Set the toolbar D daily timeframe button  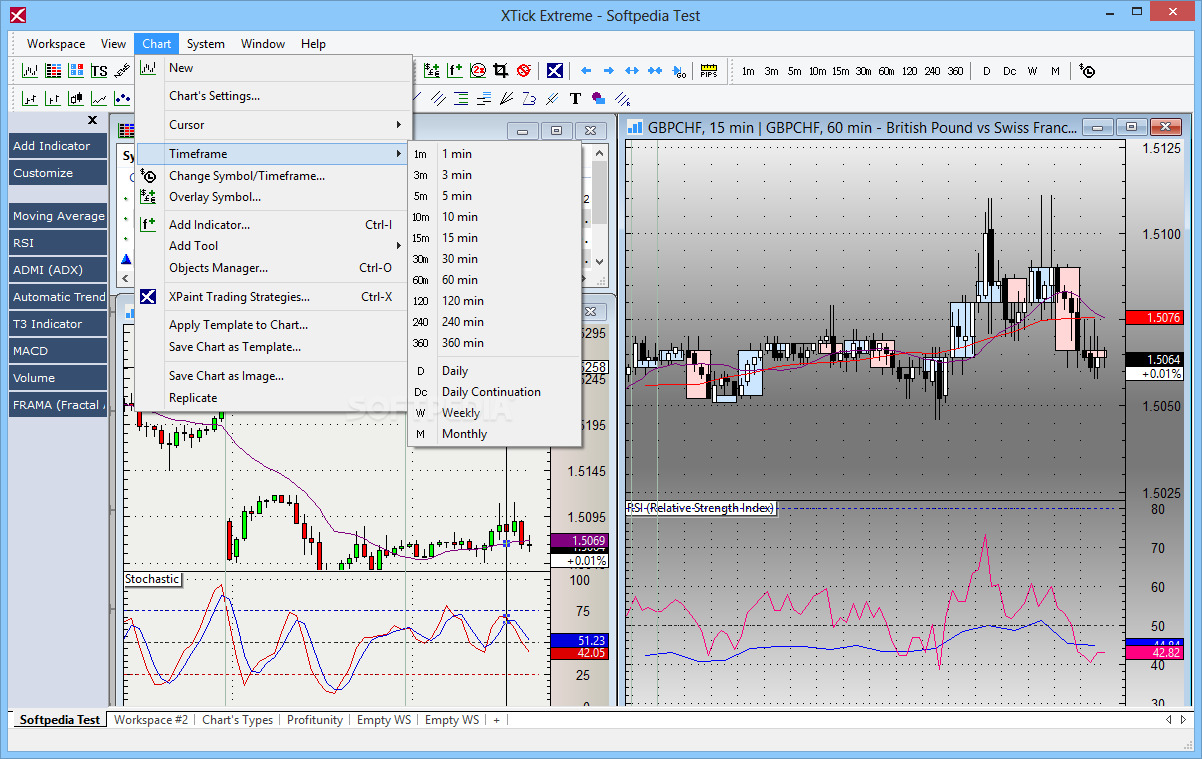[986, 71]
